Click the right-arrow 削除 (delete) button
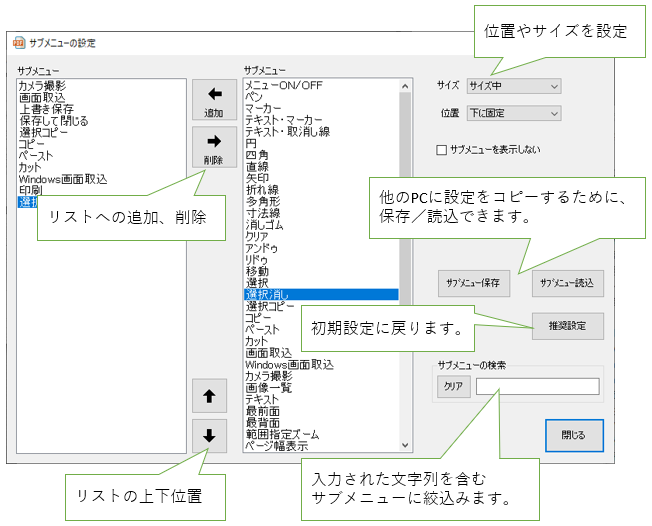Image resolution: width=652 pixels, height=526 pixels. click(x=213, y=147)
